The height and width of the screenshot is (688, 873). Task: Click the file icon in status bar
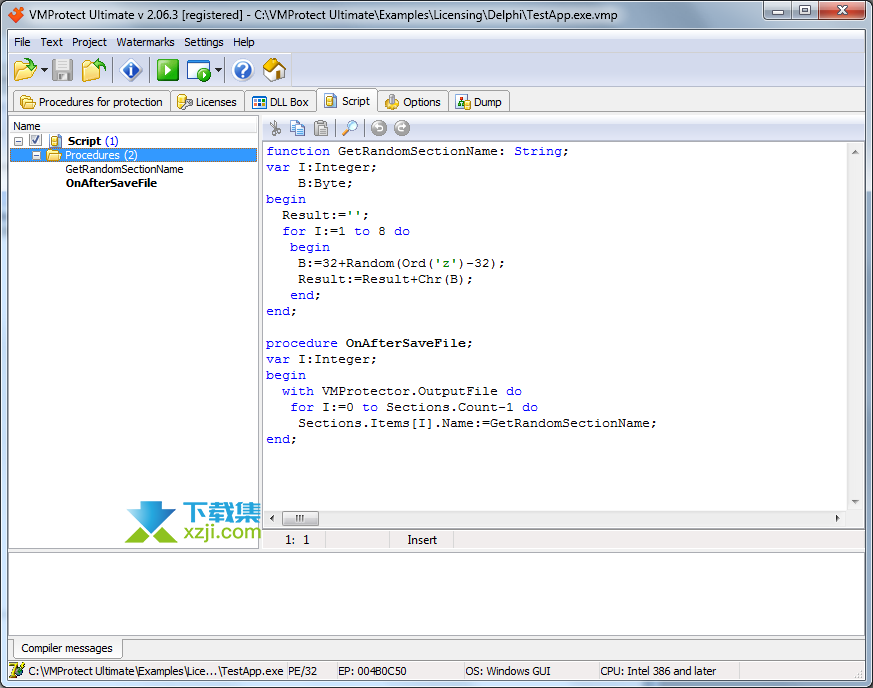17,671
